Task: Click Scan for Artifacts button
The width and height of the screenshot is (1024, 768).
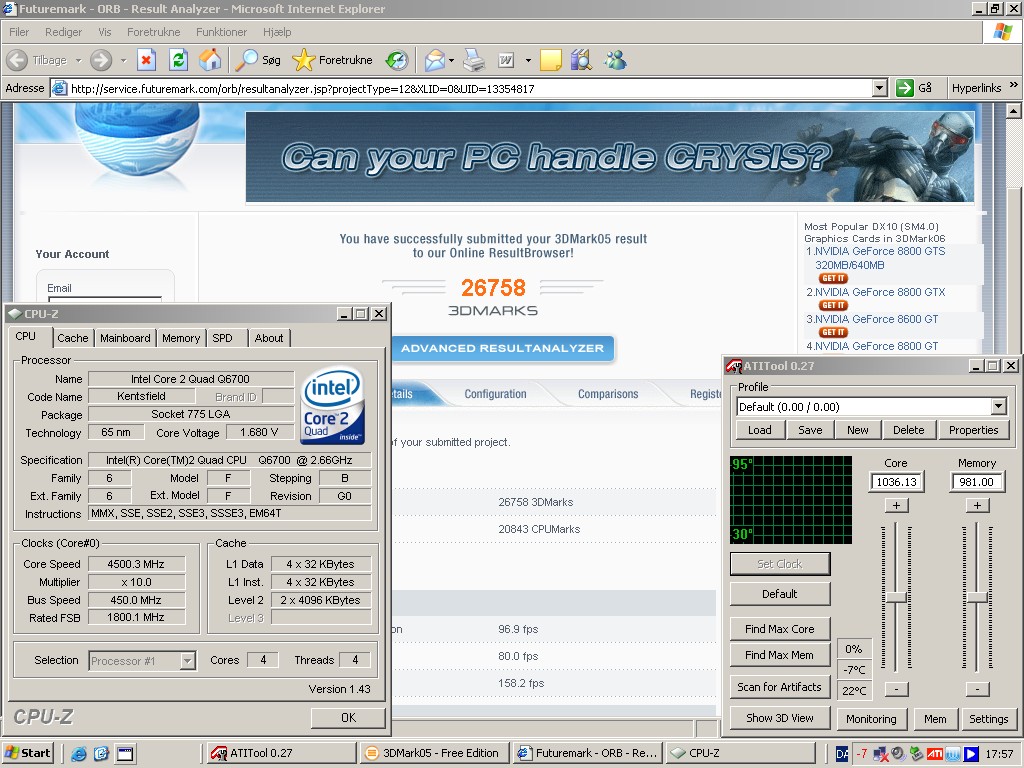Action: coord(780,687)
